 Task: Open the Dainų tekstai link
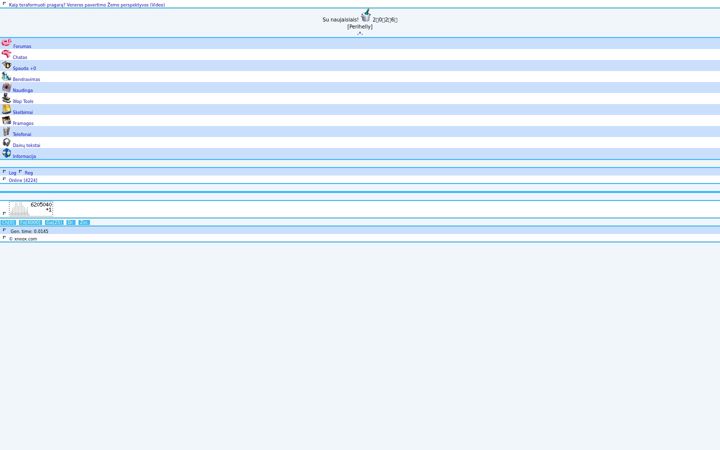point(26,145)
